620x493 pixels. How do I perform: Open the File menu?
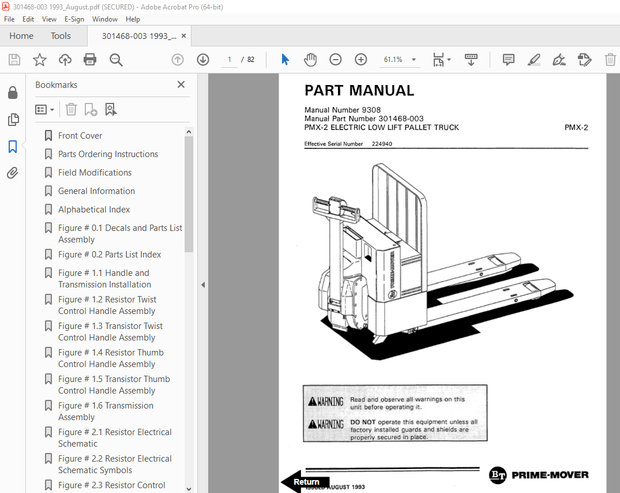9,19
